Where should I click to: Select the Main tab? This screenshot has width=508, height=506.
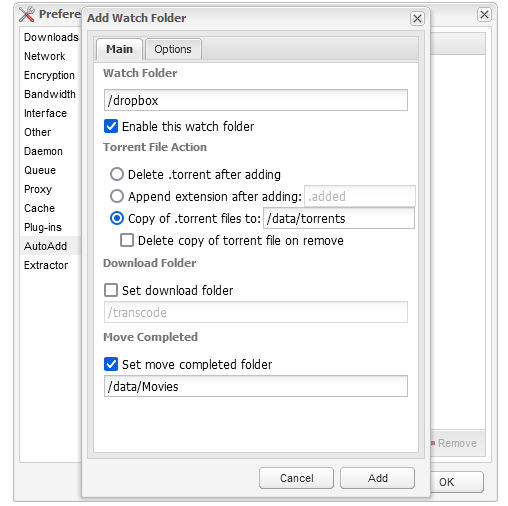point(119,49)
